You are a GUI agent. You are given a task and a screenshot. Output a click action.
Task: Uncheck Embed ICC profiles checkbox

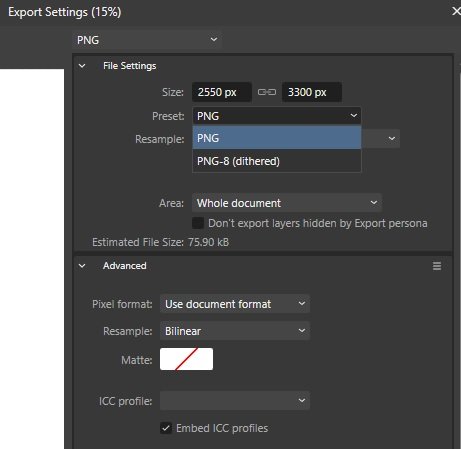coord(166,428)
